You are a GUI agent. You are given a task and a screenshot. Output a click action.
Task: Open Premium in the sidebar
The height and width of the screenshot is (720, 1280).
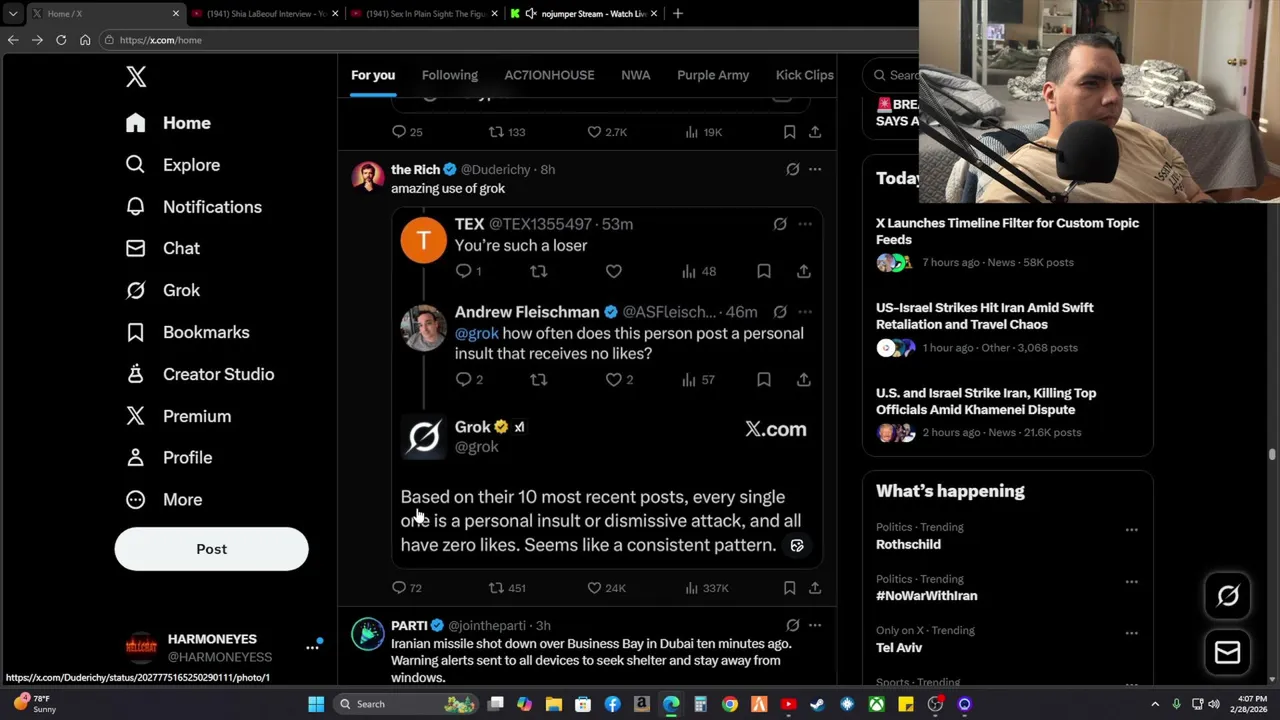pyautogui.click(x=178, y=416)
